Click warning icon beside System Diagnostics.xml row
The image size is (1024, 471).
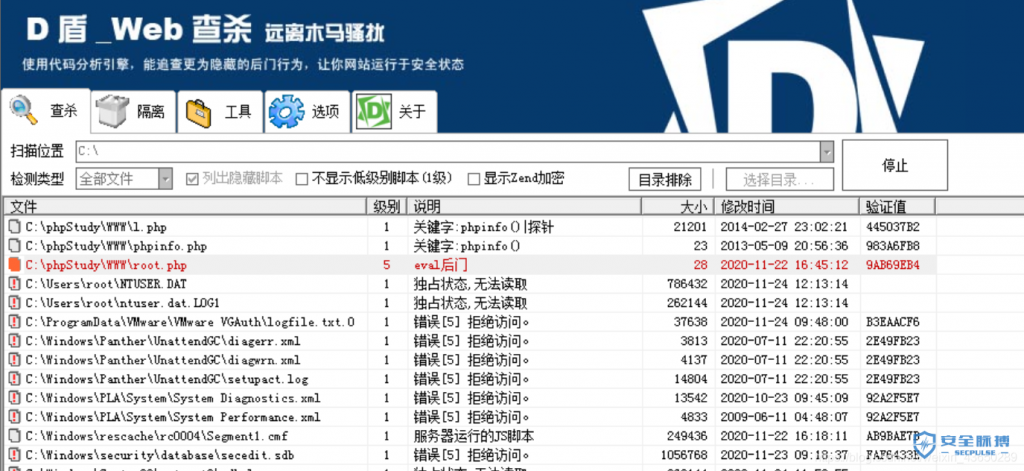tap(14, 398)
